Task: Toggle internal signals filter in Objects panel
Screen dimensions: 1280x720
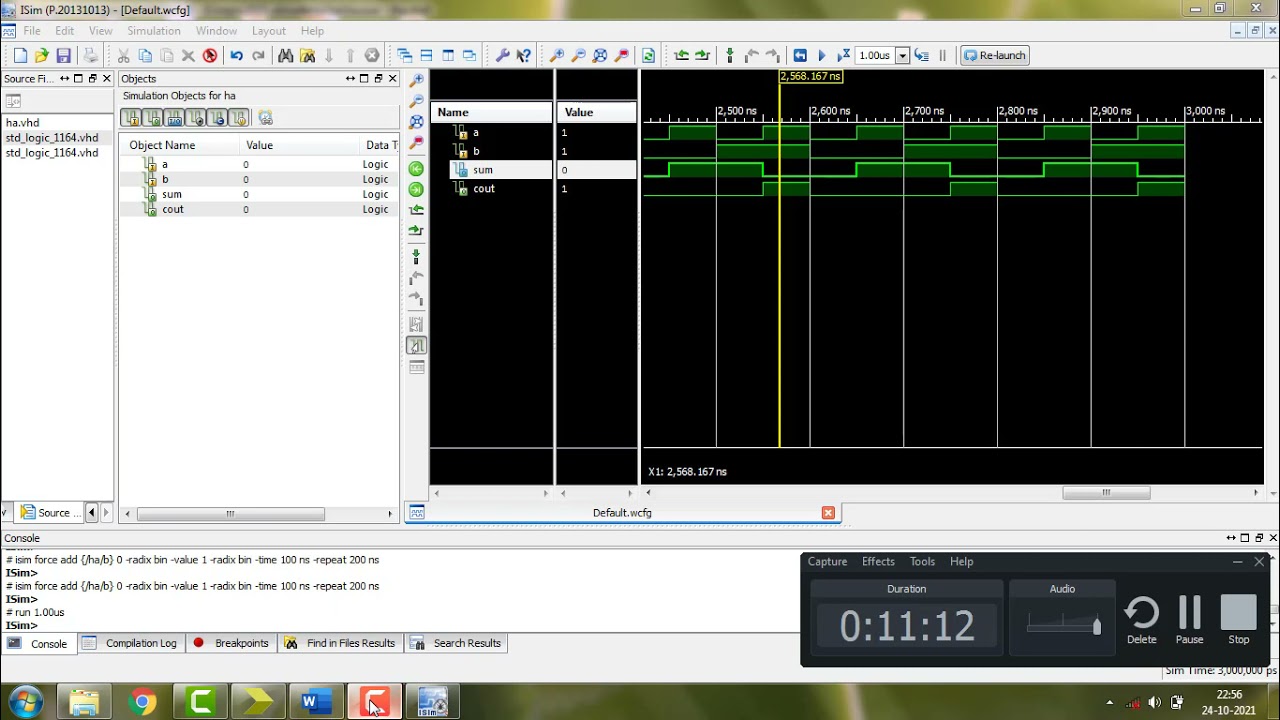Action: pyautogui.click(x=196, y=118)
